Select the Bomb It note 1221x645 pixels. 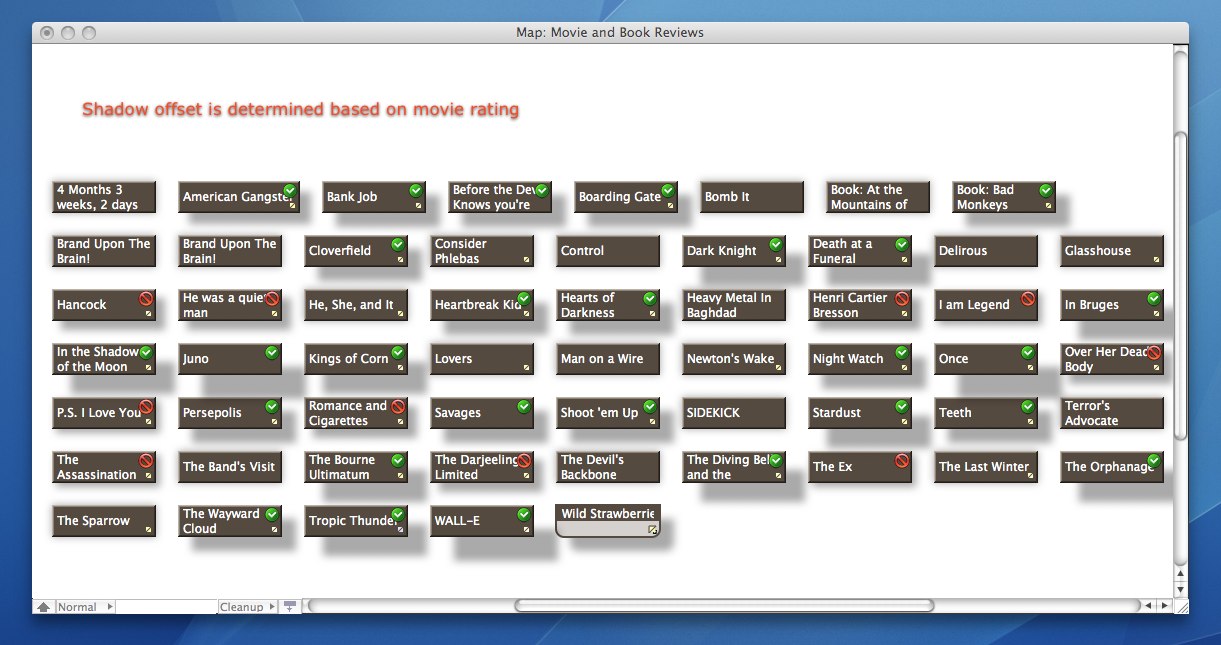click(x=752, y=197)
